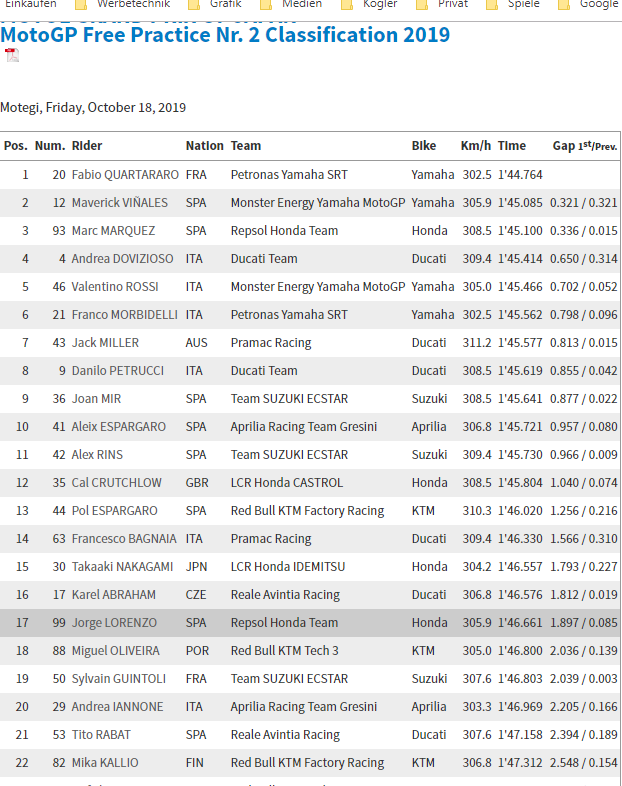
Task: Click the lap time 1'46.661 in Lorenzo's row
Action: pos(520,623)
